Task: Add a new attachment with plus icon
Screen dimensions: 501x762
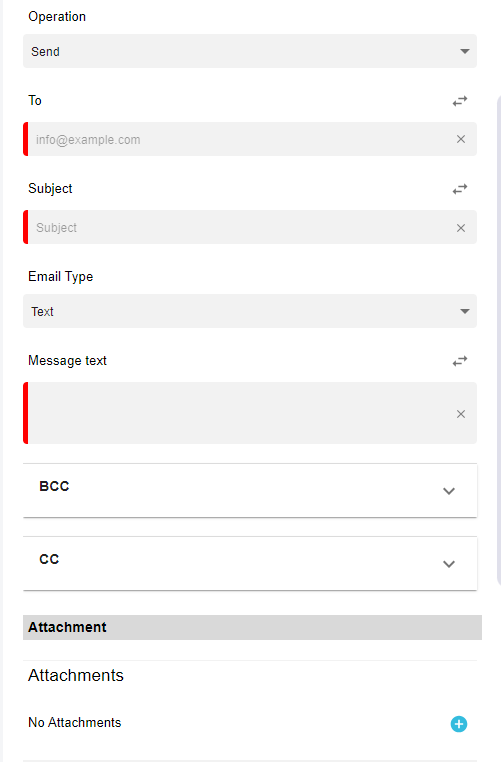Action: (x=459, y=724)
